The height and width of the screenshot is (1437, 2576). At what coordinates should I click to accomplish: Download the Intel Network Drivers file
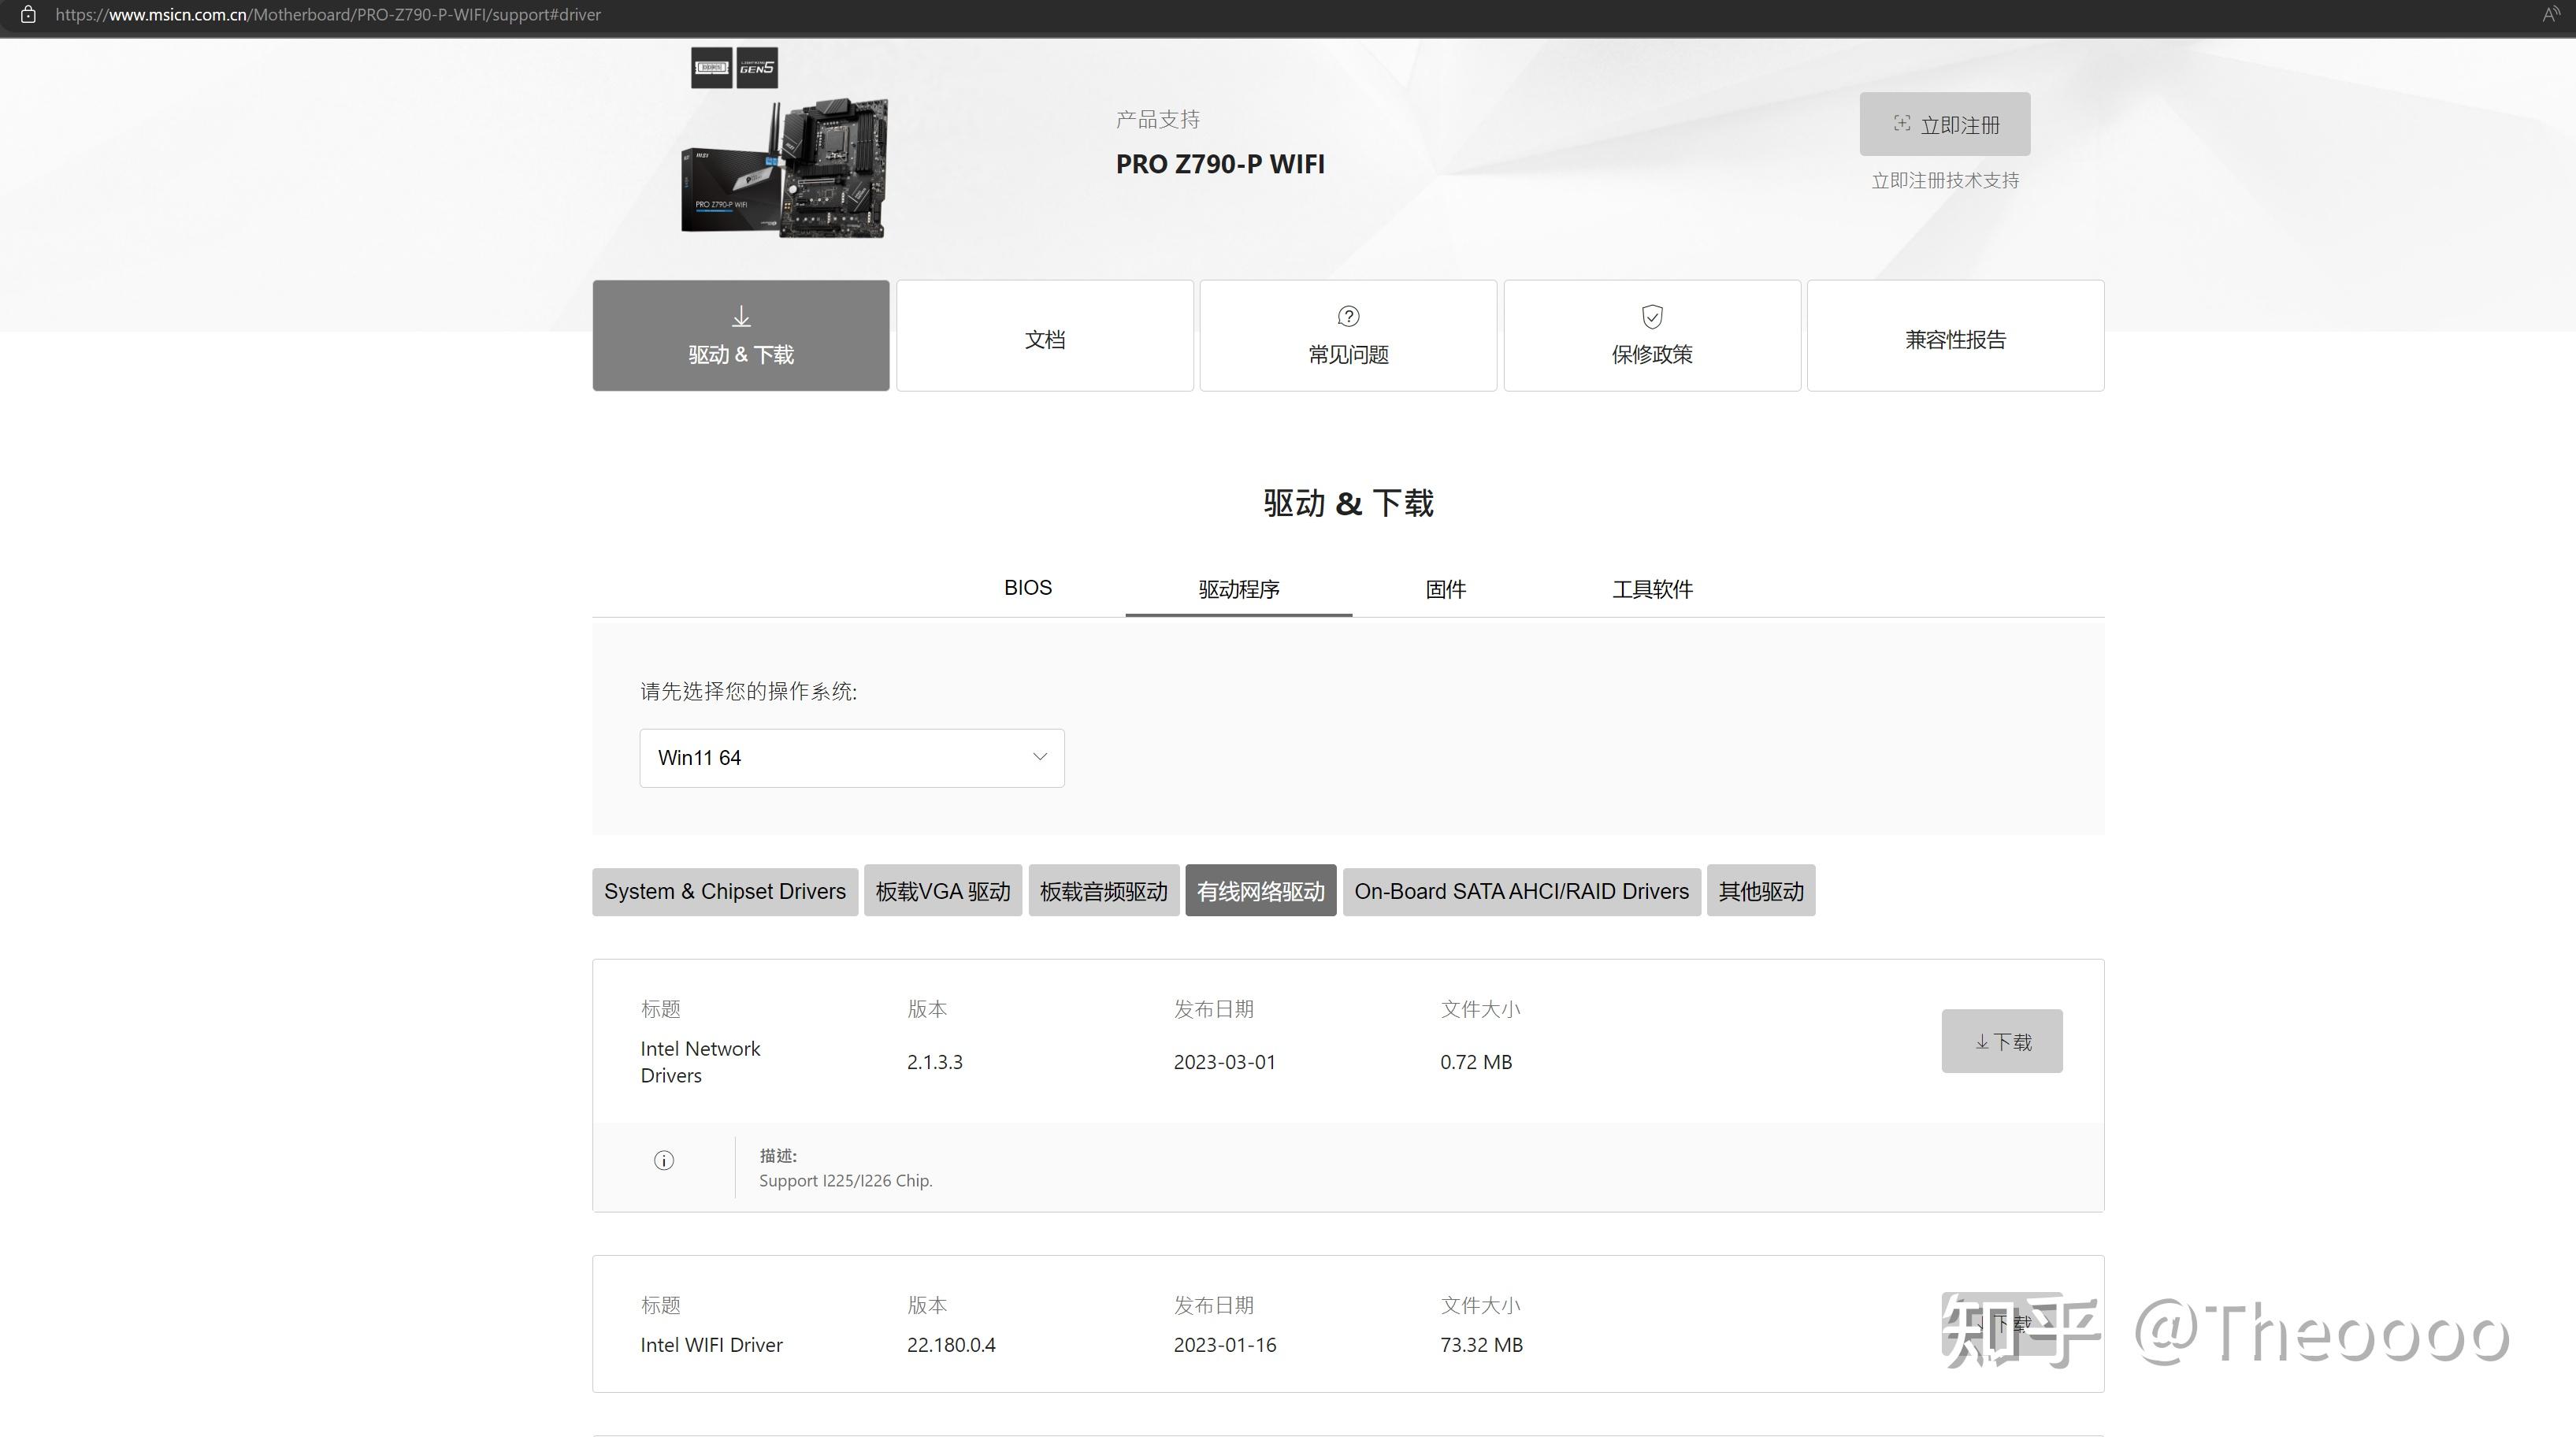click(2002, 1042)
